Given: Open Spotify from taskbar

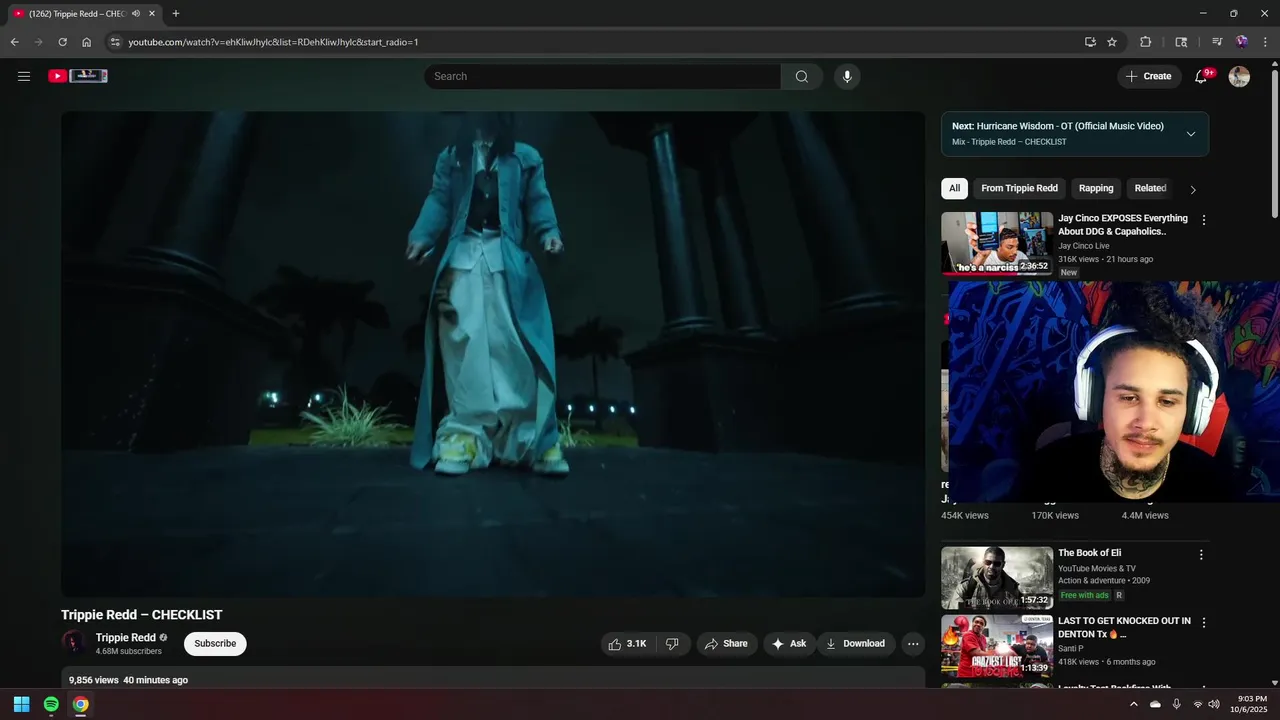Looking at the screenshot, I should pos(51,704).
